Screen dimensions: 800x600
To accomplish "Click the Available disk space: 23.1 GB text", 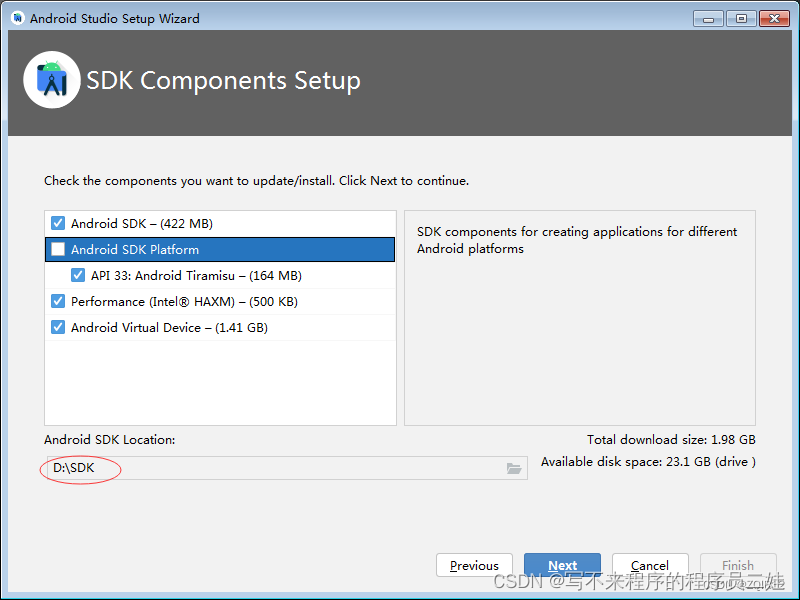I will click(648, 462).
